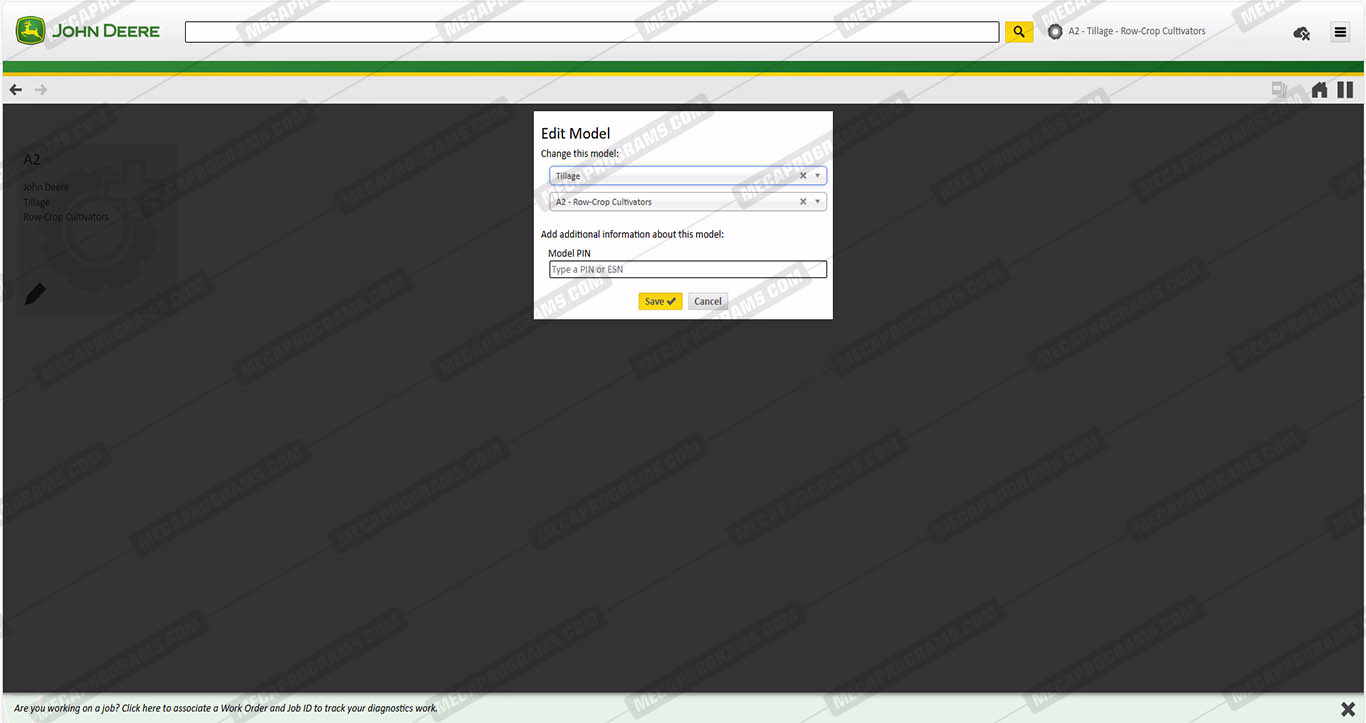Save the edited model

pos(660,301)
